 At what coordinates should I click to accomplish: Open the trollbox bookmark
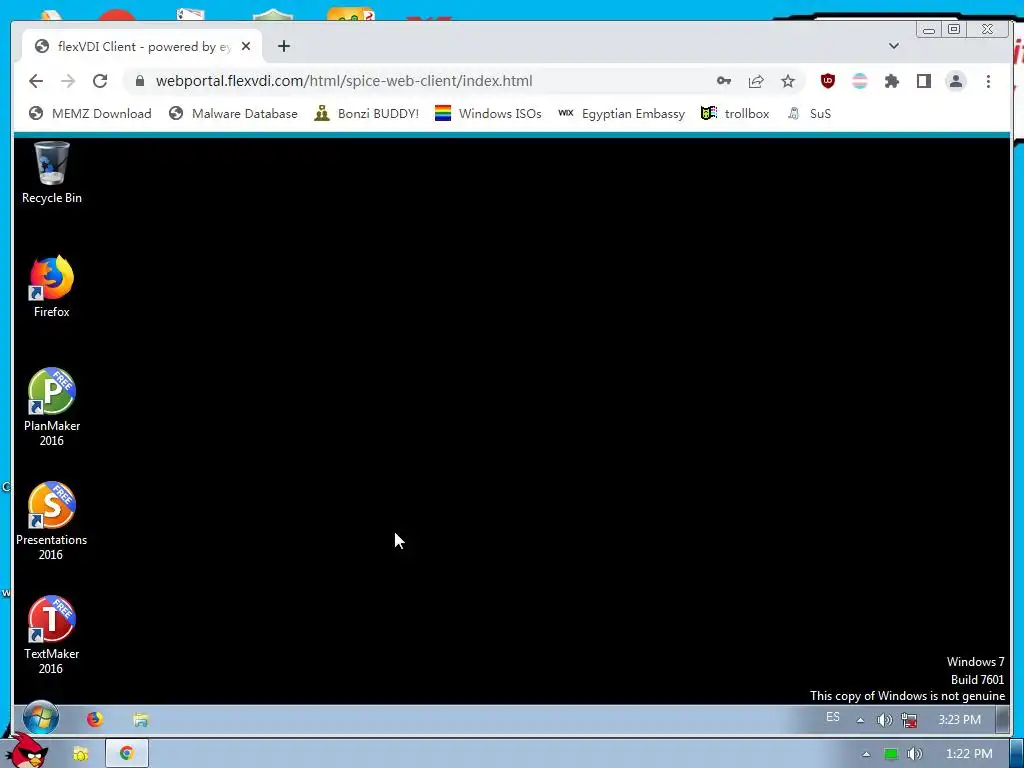tap(735, 114)
